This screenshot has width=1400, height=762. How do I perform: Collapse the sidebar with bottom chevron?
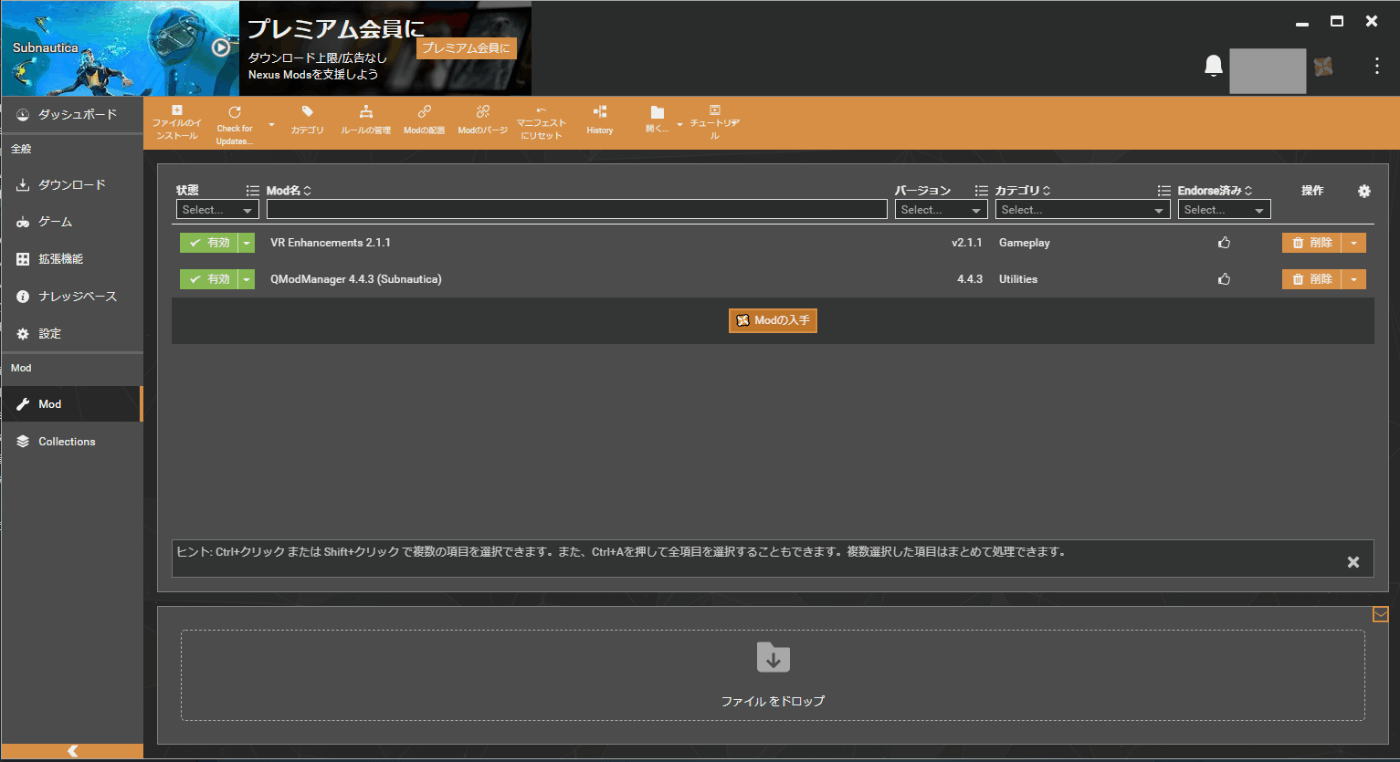pos(71,751)
